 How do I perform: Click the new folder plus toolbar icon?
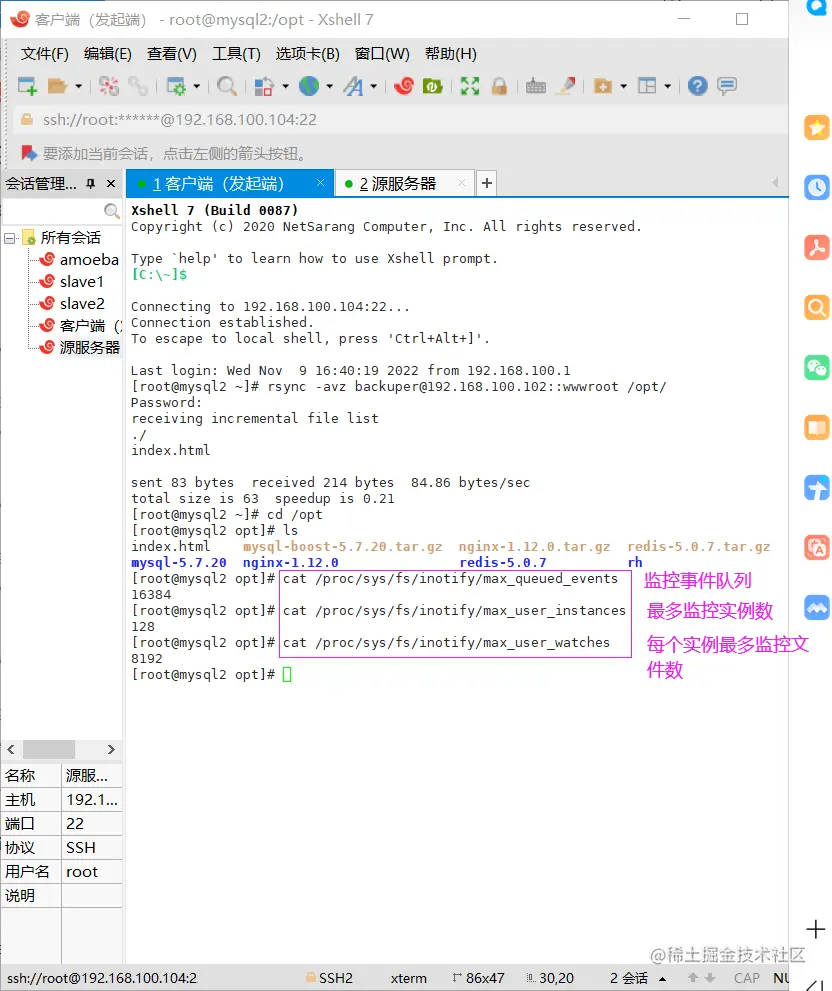[603, 86]
